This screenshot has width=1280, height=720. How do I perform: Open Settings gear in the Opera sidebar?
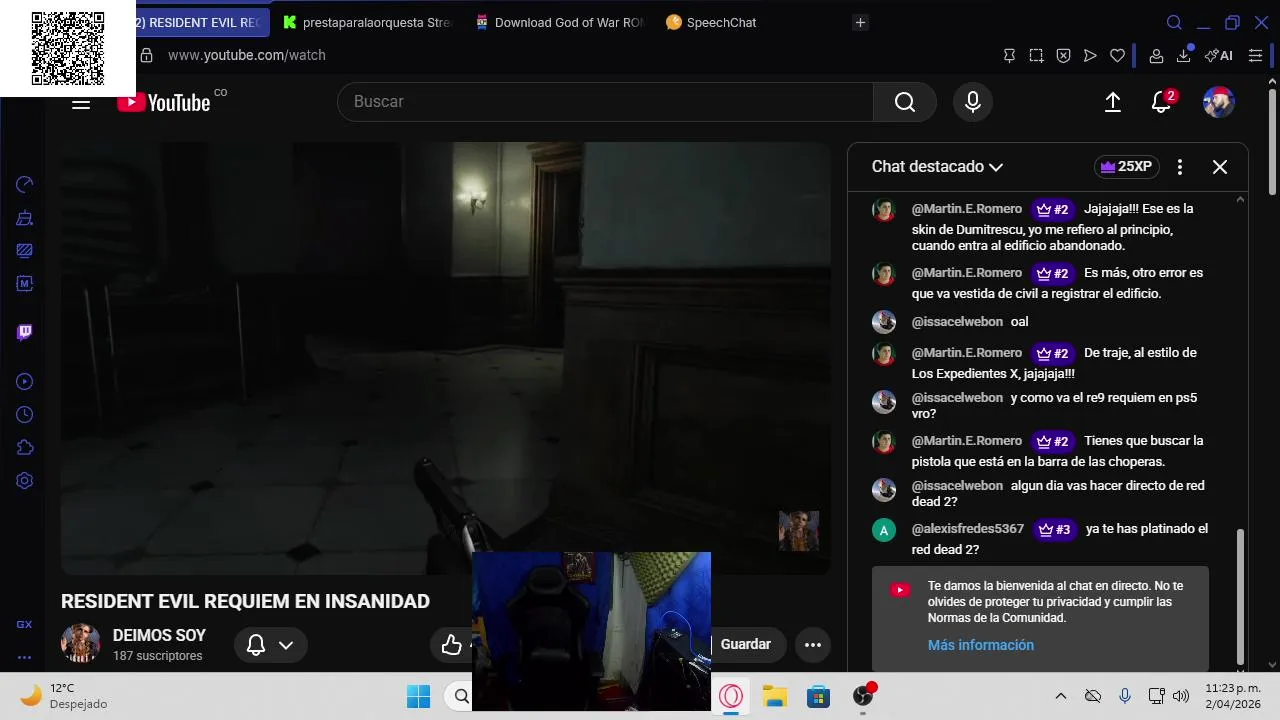tap(25, 480)
